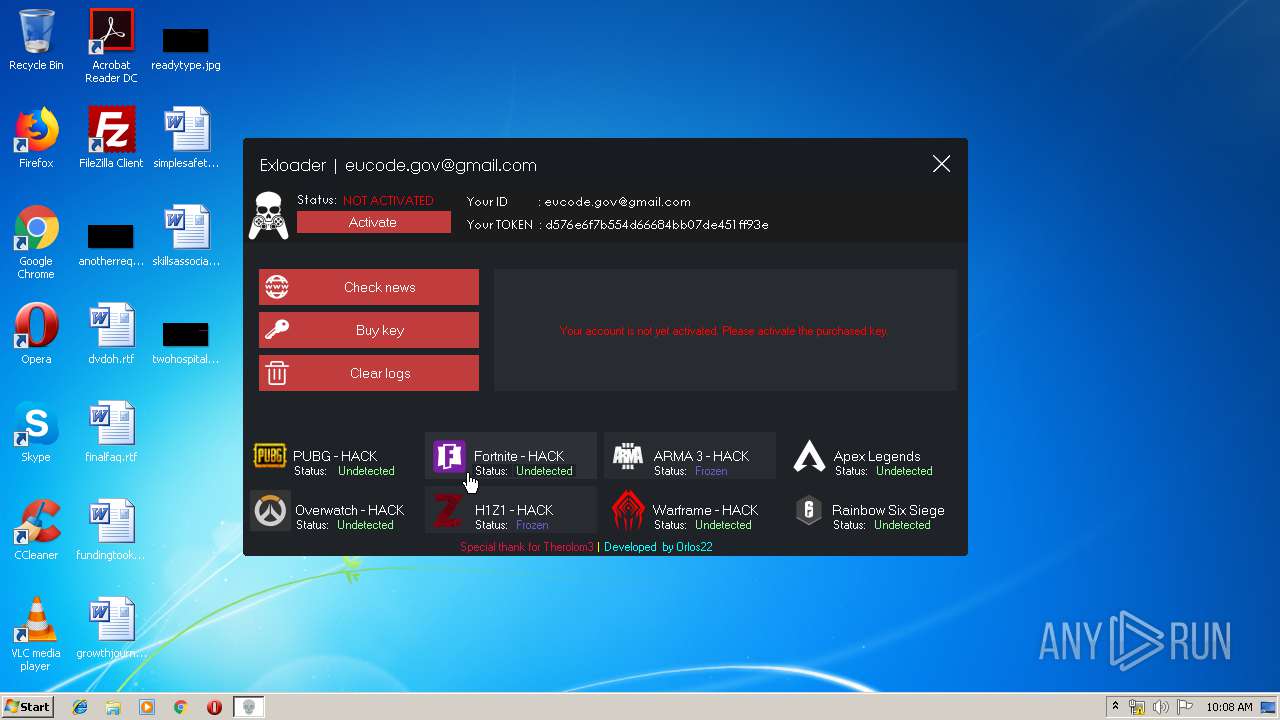Click the Overwatch logo icon
Image resolution: width=1280 pixels, height=720 pixels.
(x=269, y=512)
